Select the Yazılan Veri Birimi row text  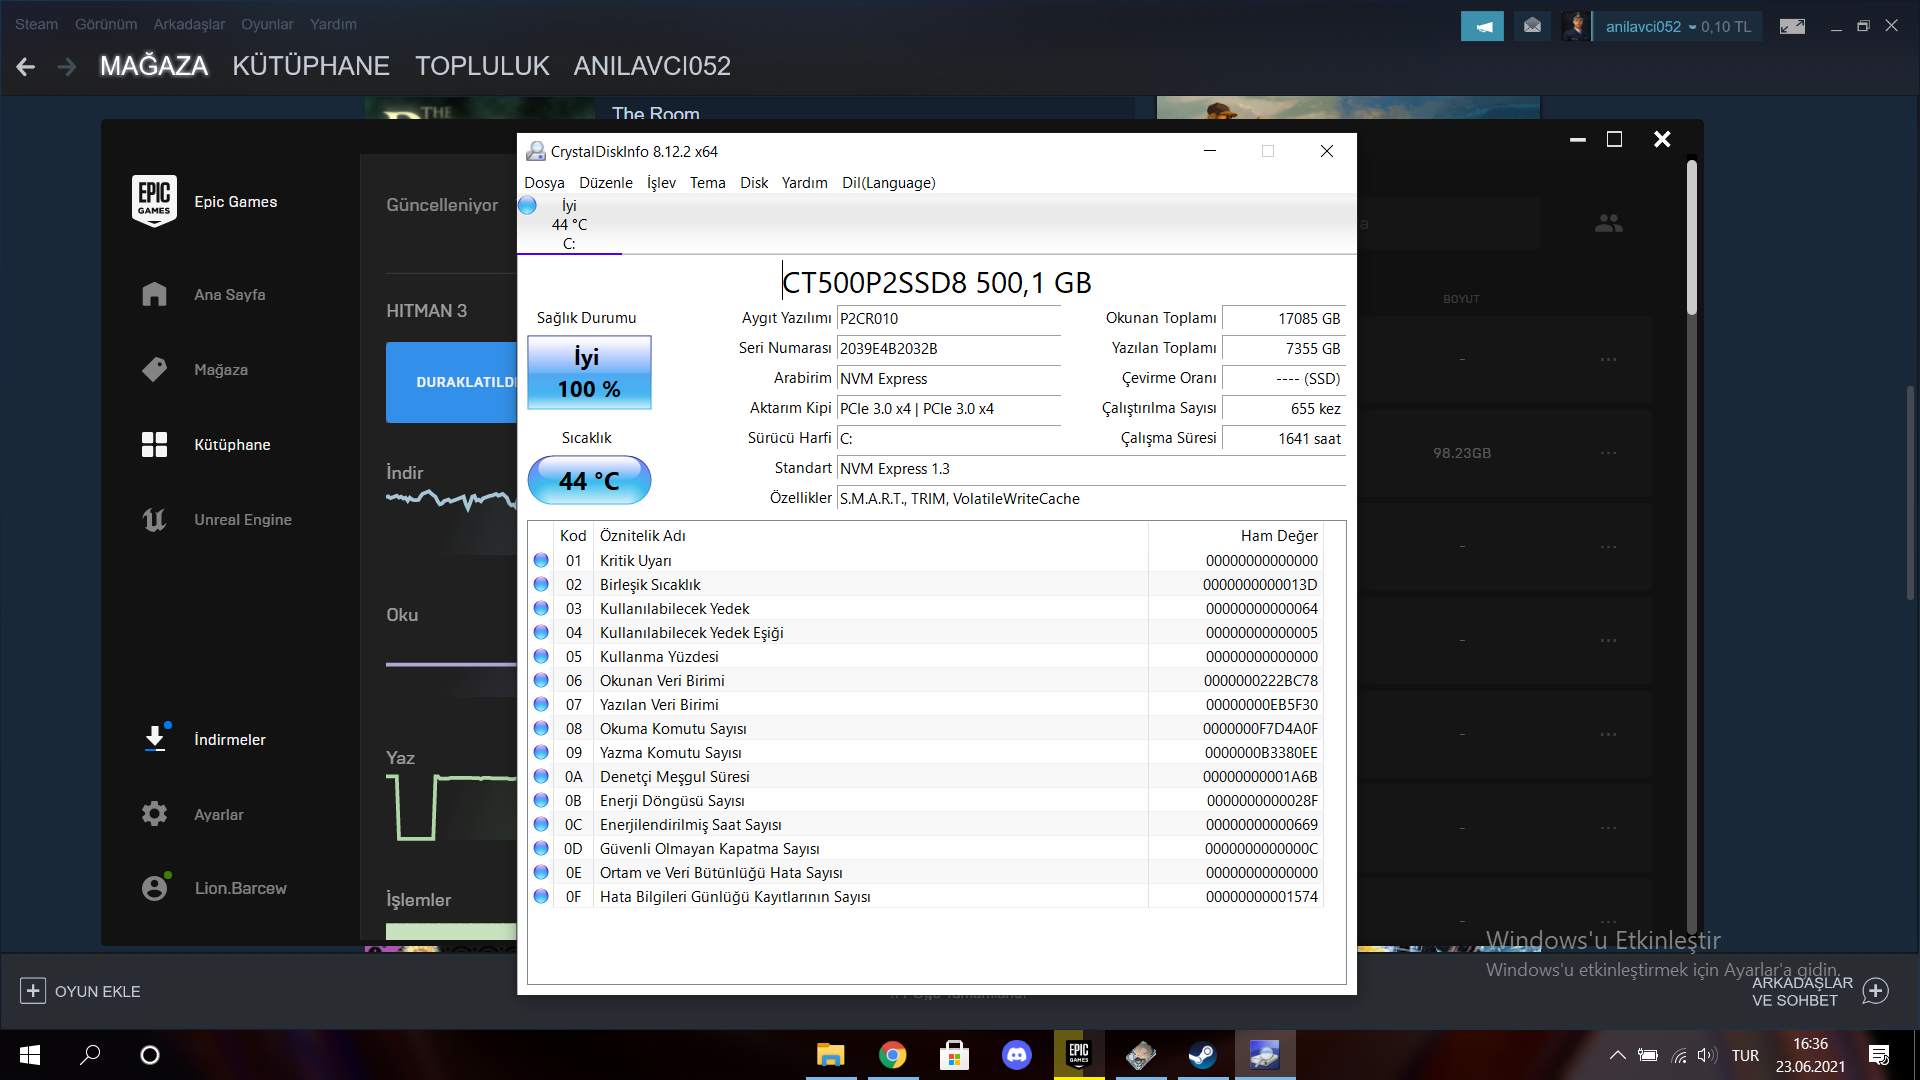click(659, 705)
